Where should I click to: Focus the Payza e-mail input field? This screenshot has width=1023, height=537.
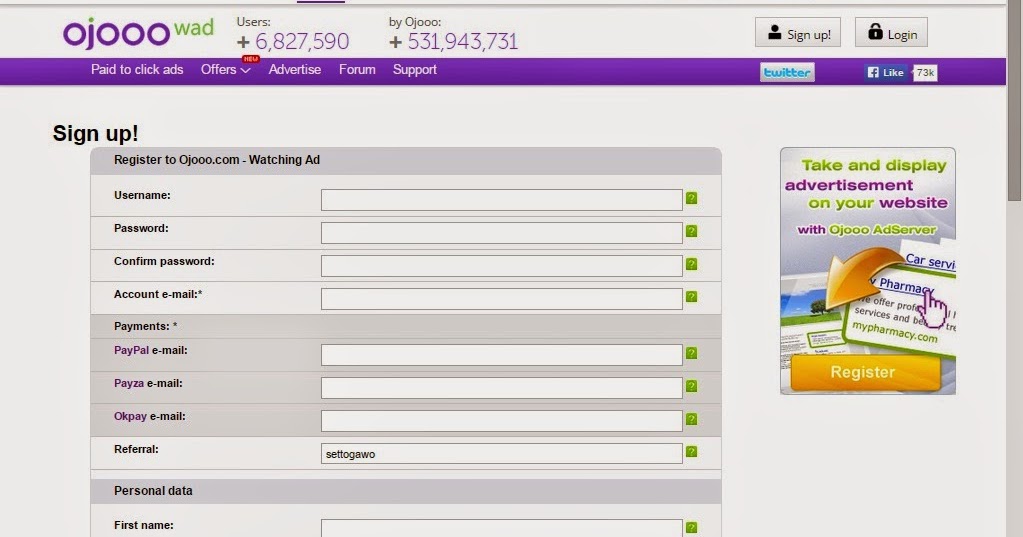click(502, 388)
